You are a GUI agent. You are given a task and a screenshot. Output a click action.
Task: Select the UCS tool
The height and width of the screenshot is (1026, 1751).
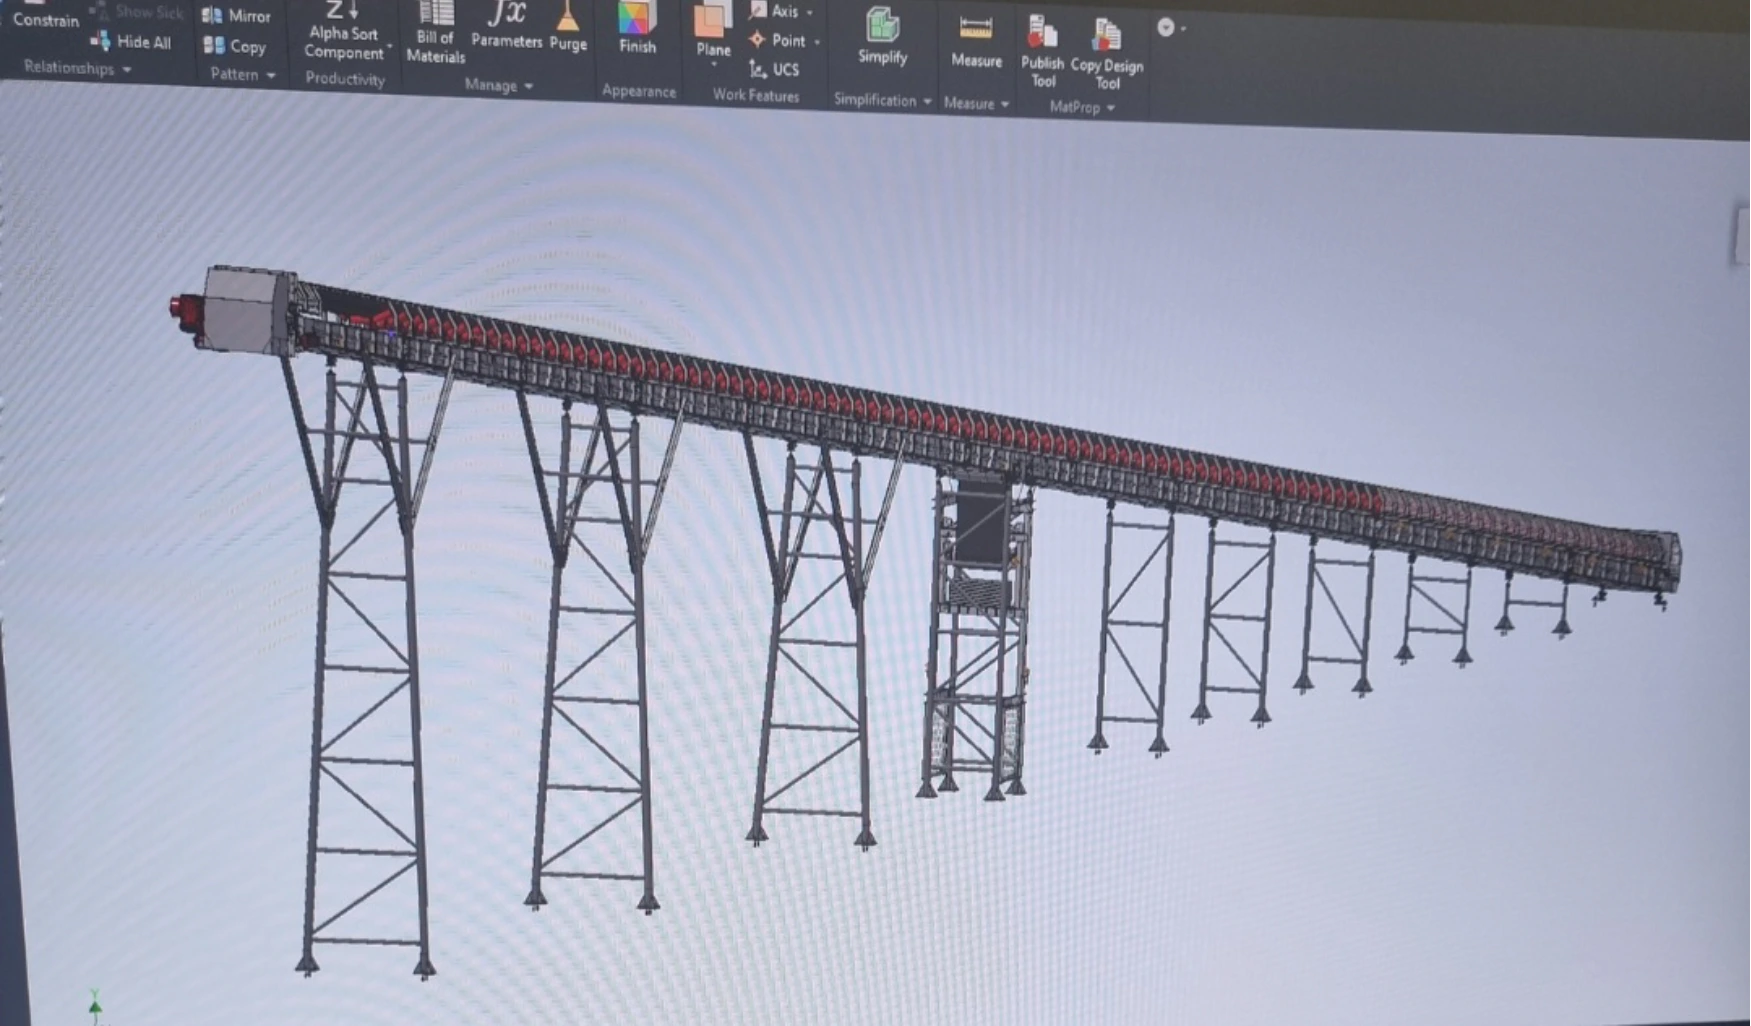click(775, 69)
